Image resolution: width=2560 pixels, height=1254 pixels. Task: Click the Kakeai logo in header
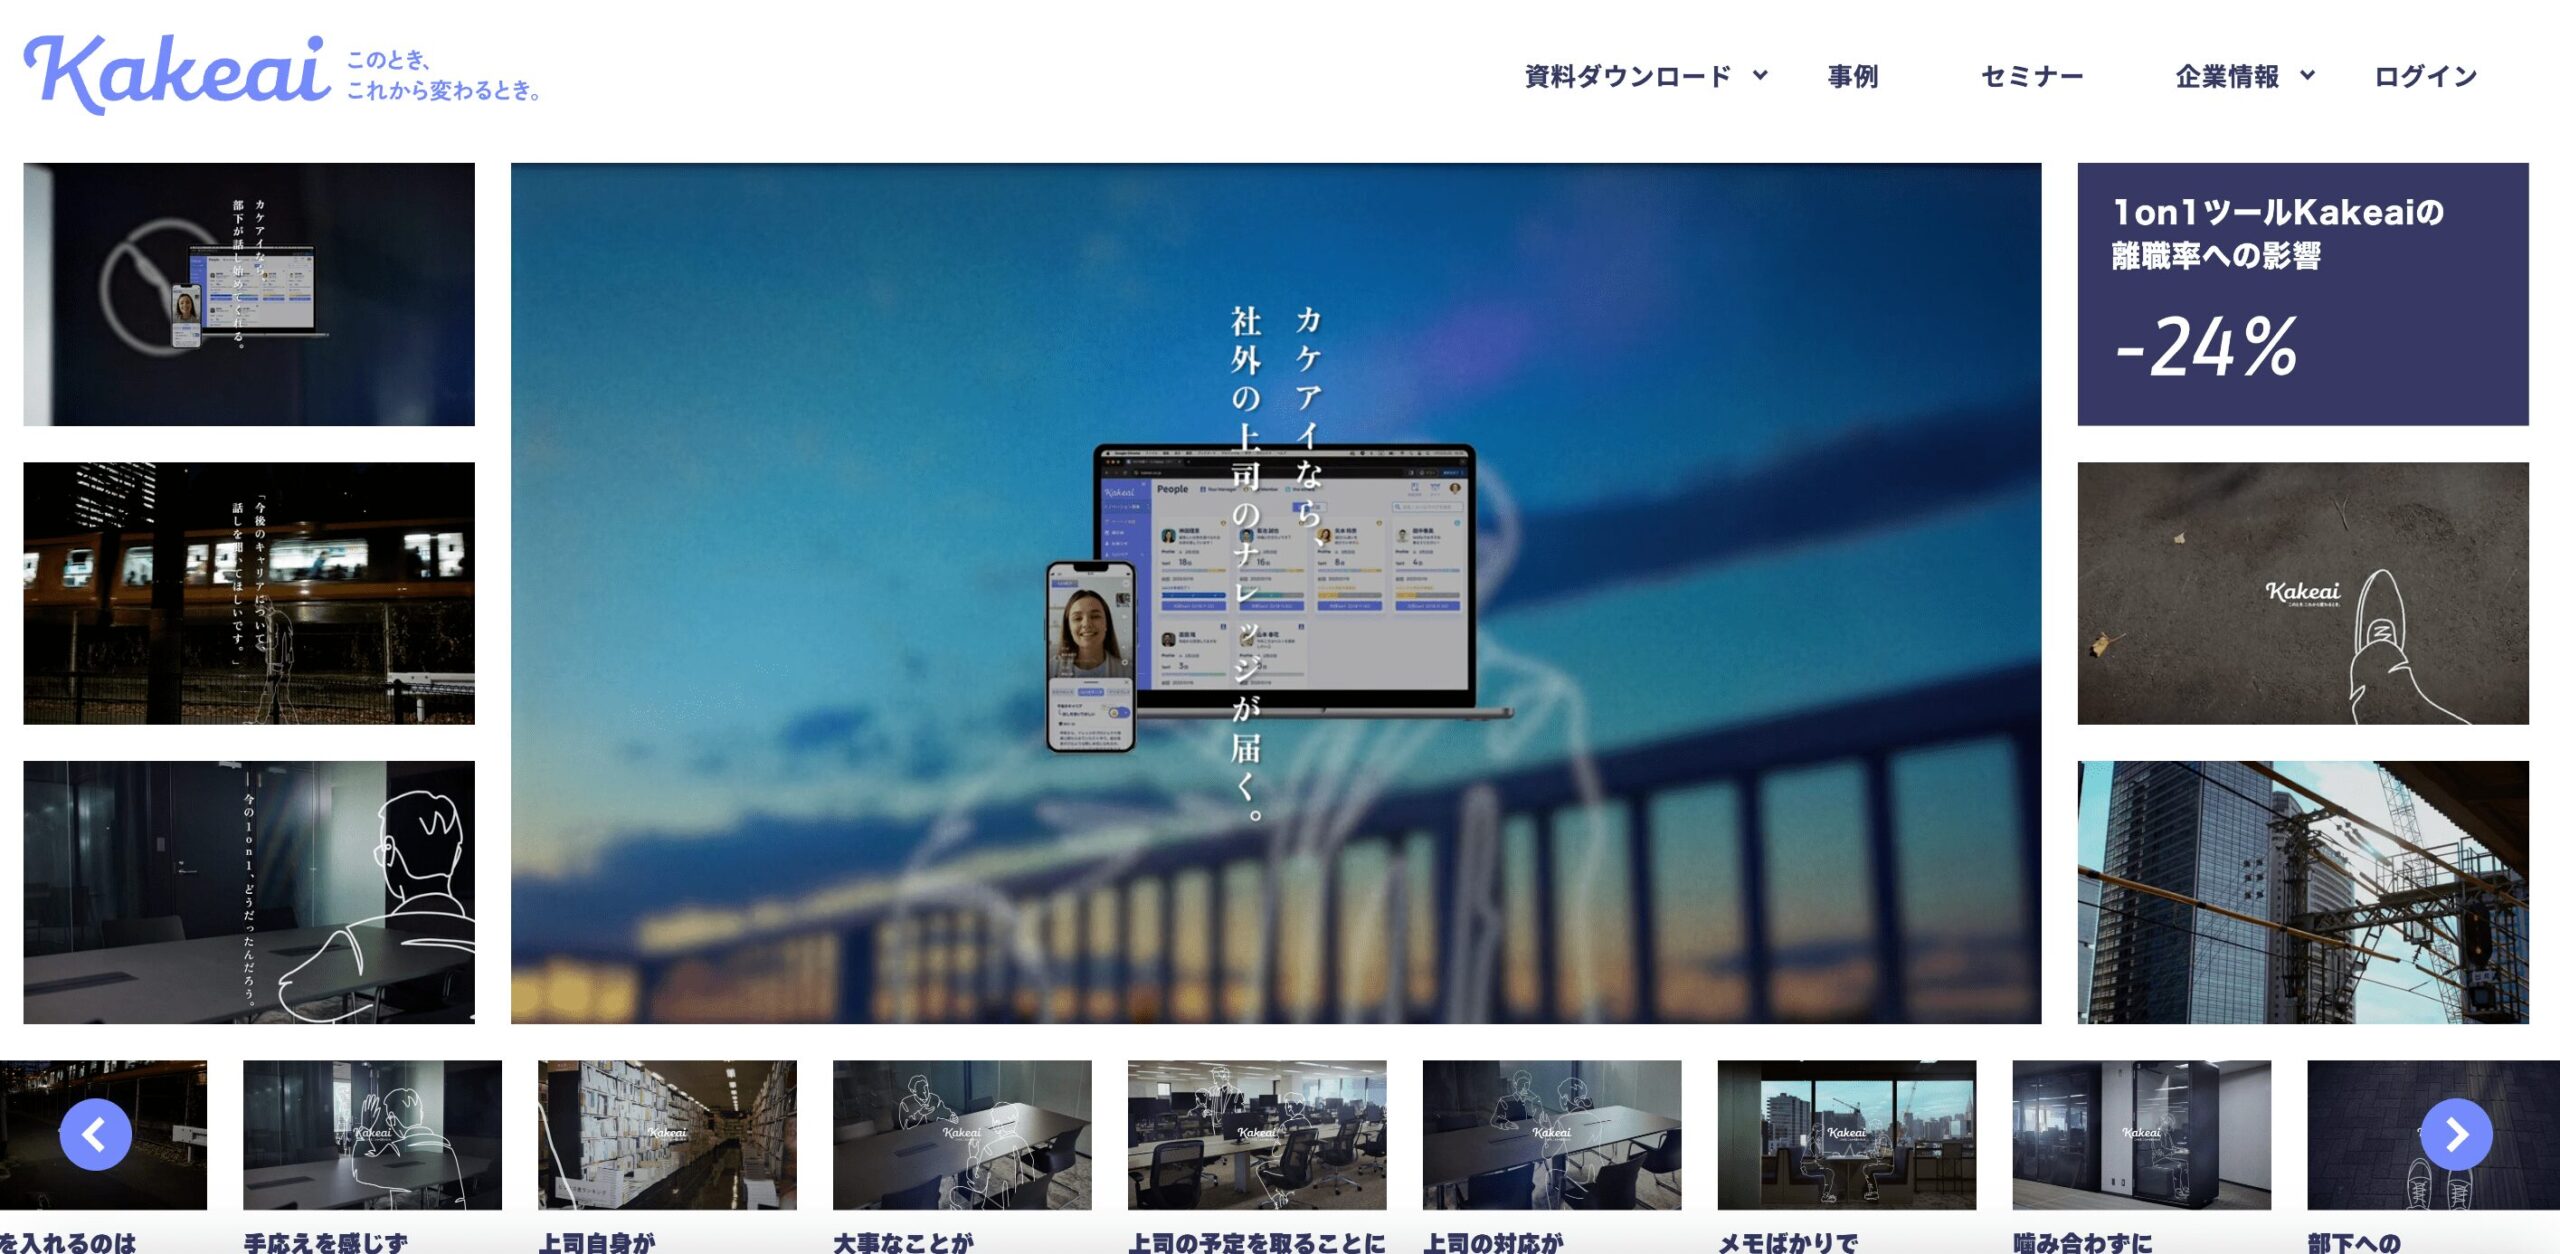176,74
